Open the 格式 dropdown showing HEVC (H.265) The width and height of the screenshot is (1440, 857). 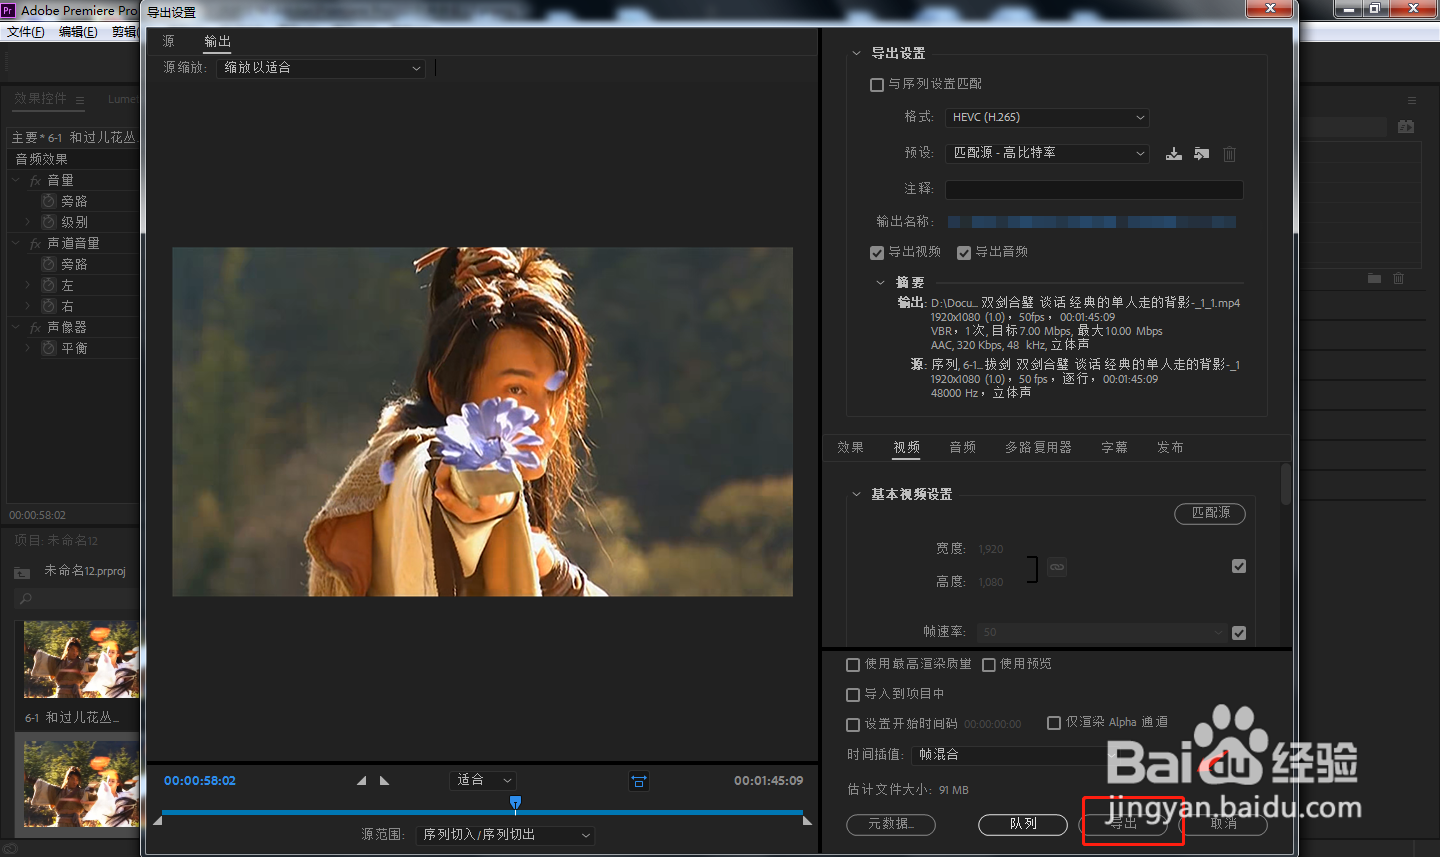pyautogui.click(x=1047, y=118)
